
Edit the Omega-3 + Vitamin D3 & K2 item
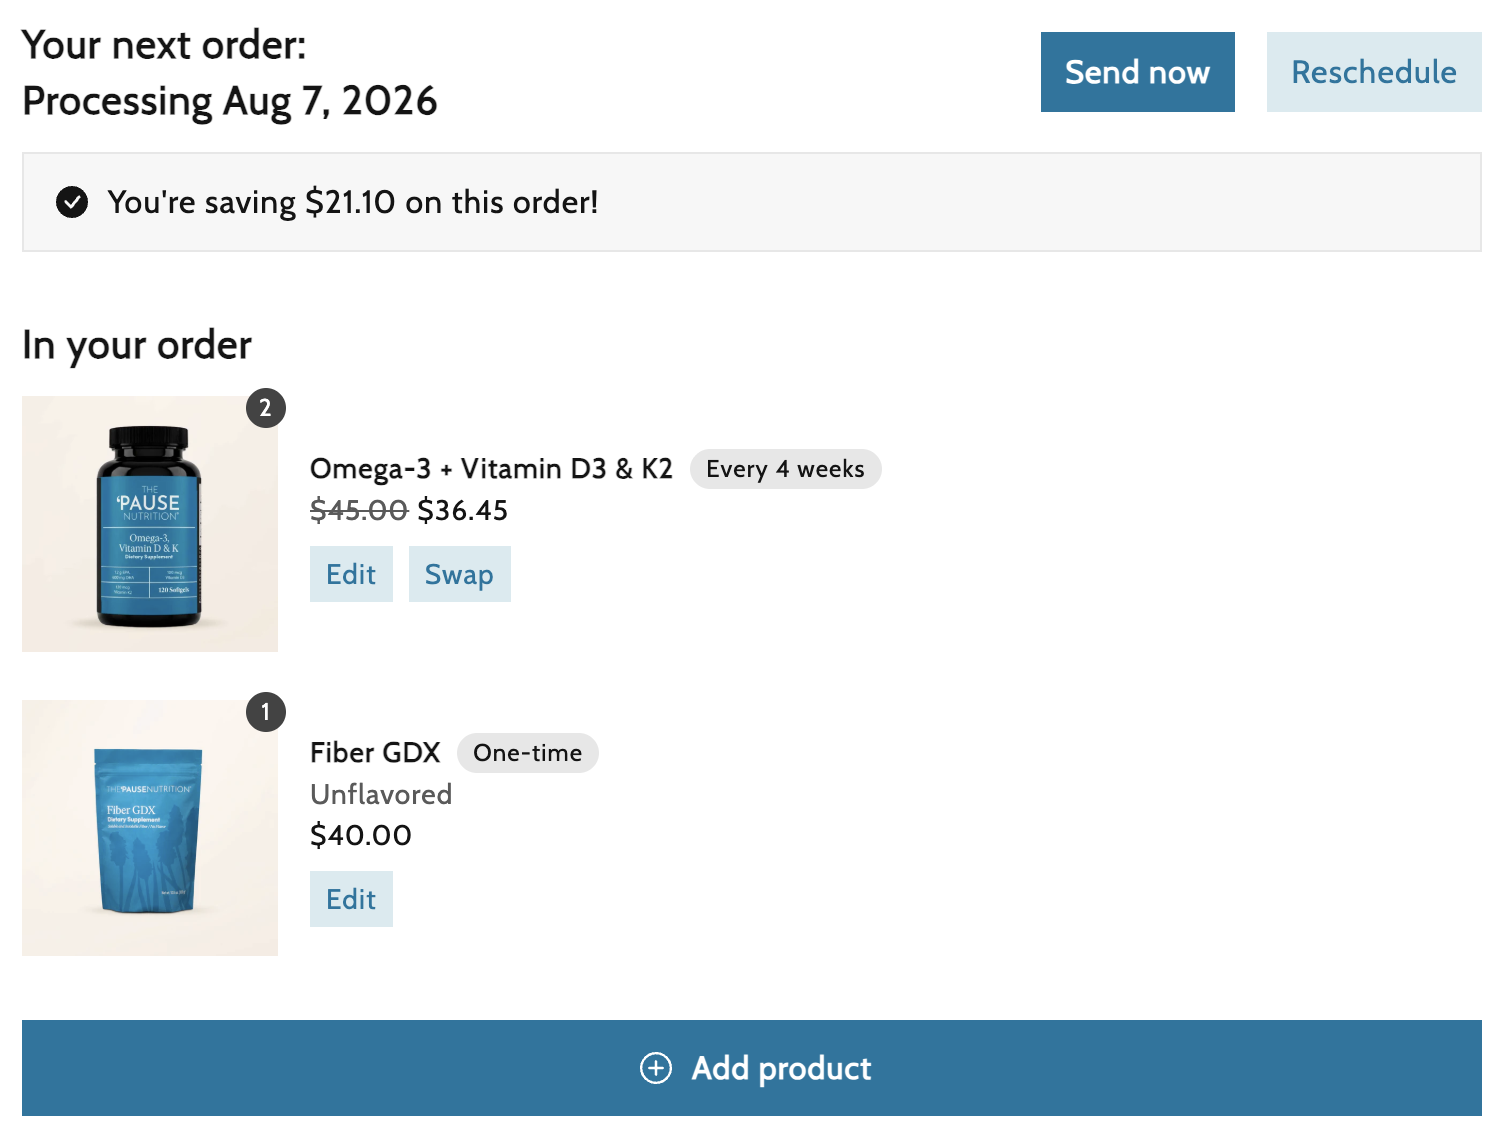tap(351, 574)
